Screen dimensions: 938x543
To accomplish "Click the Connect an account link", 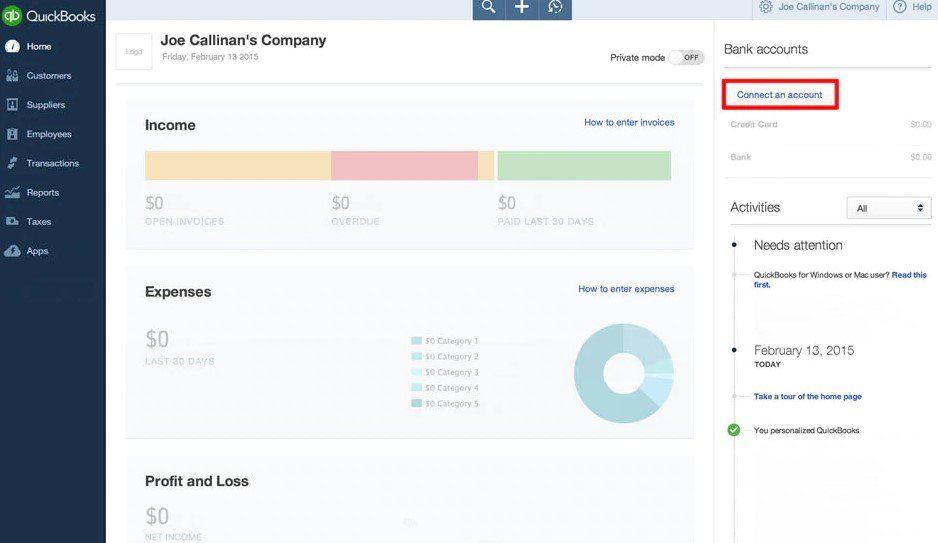I will pos(779,95).
